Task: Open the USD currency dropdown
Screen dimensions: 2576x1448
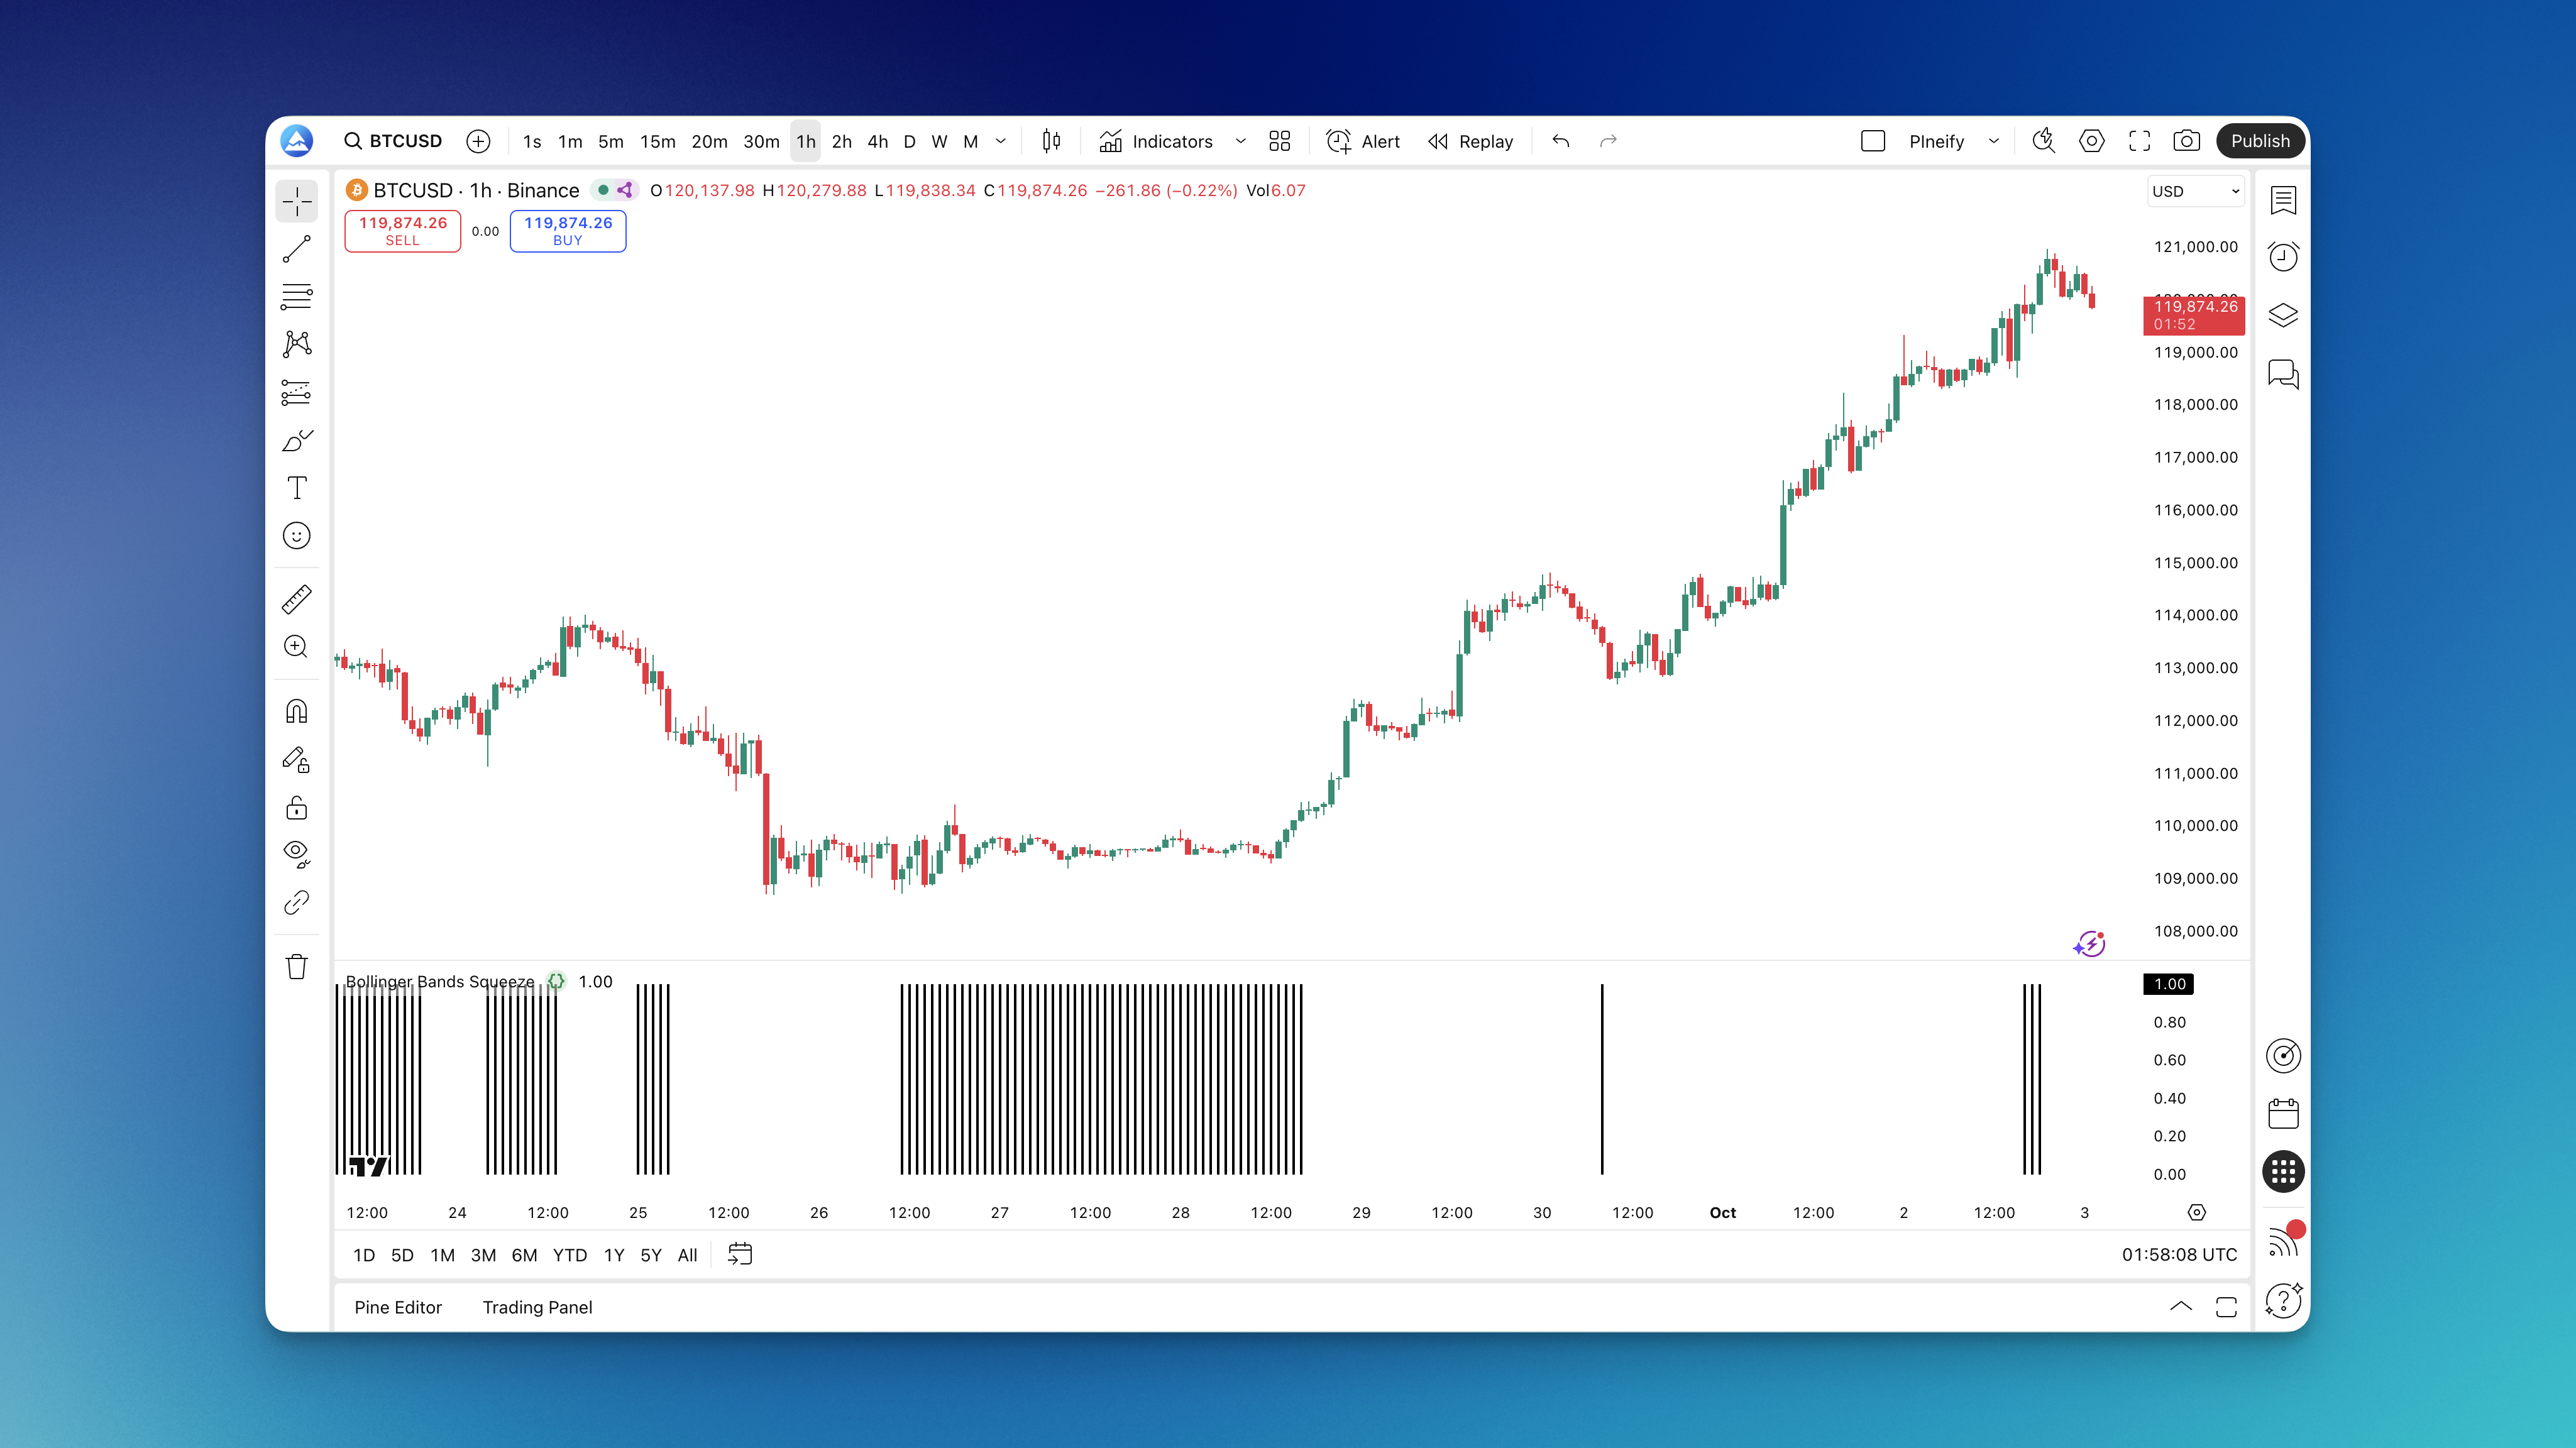Action: tap(2195, 191)
